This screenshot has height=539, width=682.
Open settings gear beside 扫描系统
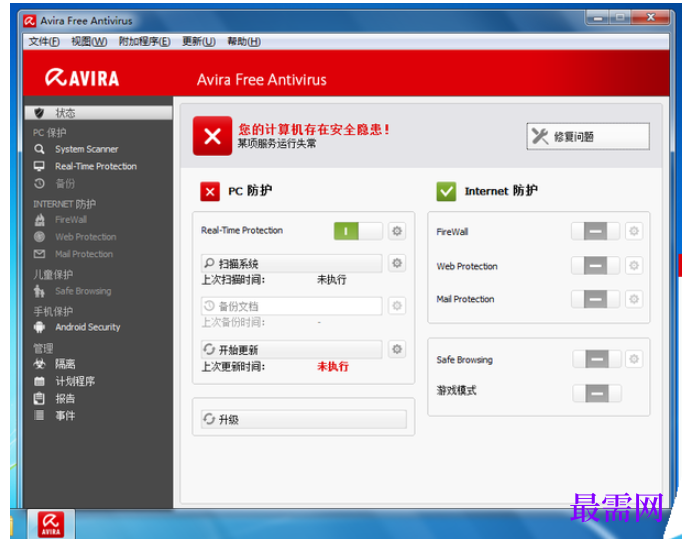click(x=397, y=263)
